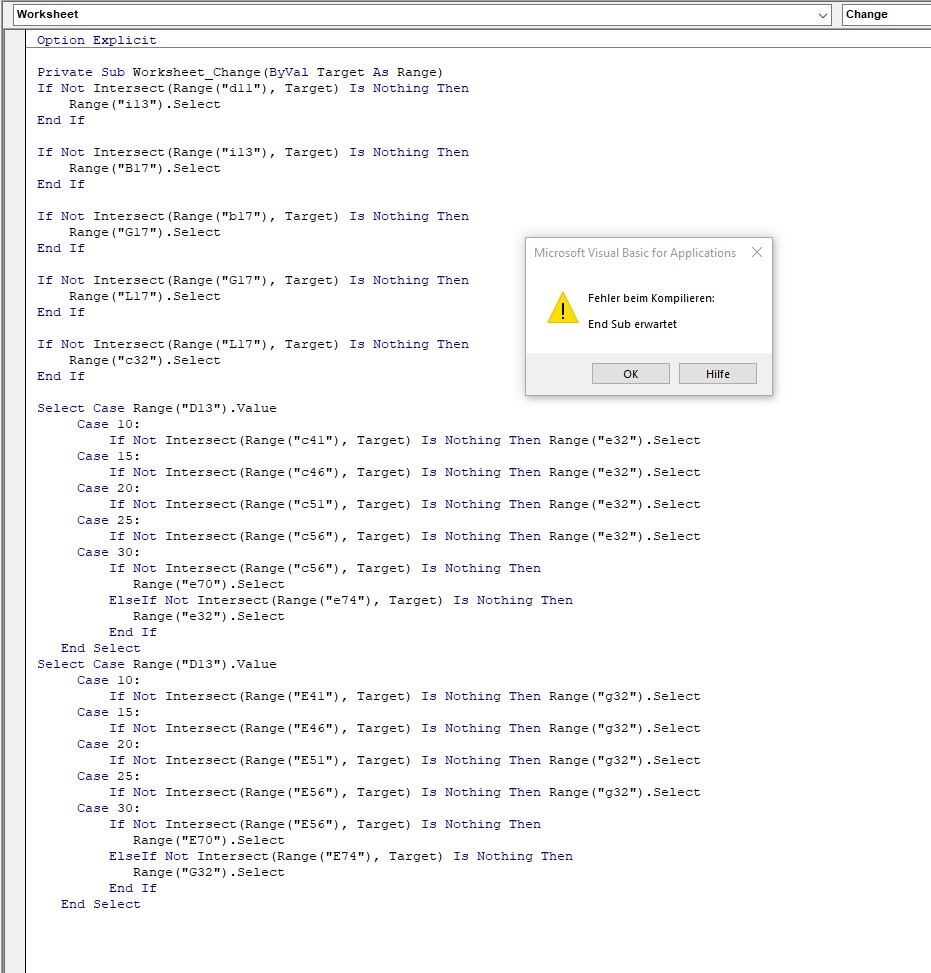The height and width of the screenshot is (973, 931).
Task: Click the If line checking Range("E51")
Action: pos(405,760)
